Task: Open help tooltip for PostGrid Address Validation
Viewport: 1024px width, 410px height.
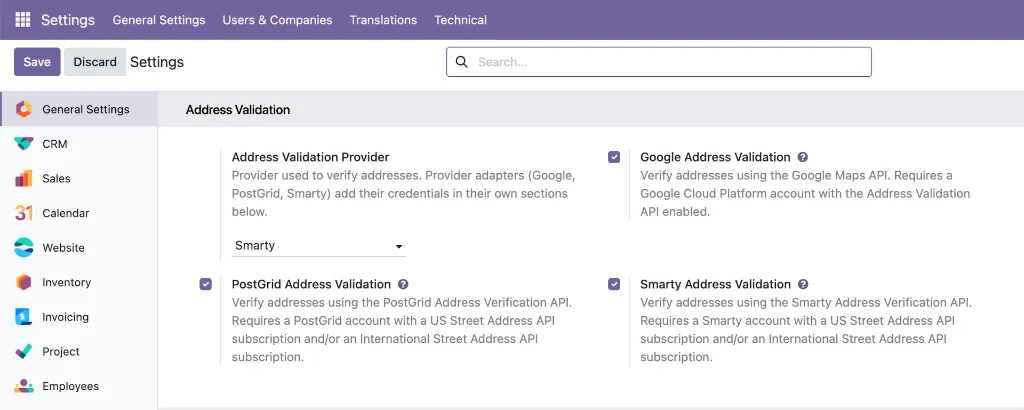Action: click(x=403, y=284)
